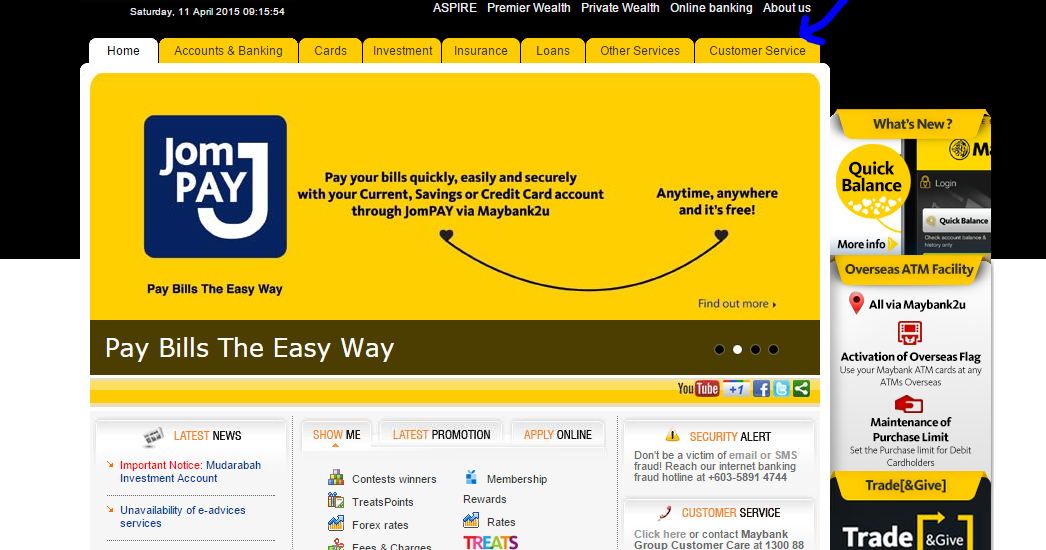Switch to the LATEST PROMOTION tab
Image resolution: width=1046 pixels, height=550 pixels.
click(x=441, y=435)
